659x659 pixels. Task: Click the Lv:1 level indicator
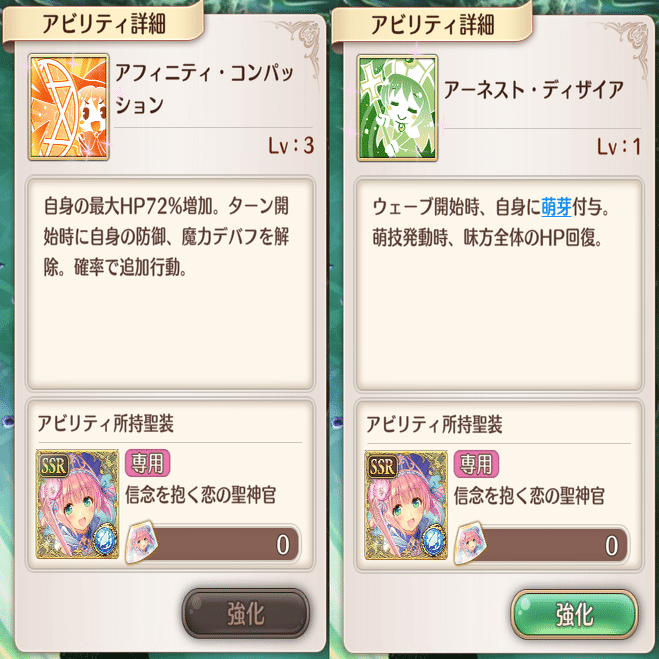pyautogui.click(x=619, y=146)
